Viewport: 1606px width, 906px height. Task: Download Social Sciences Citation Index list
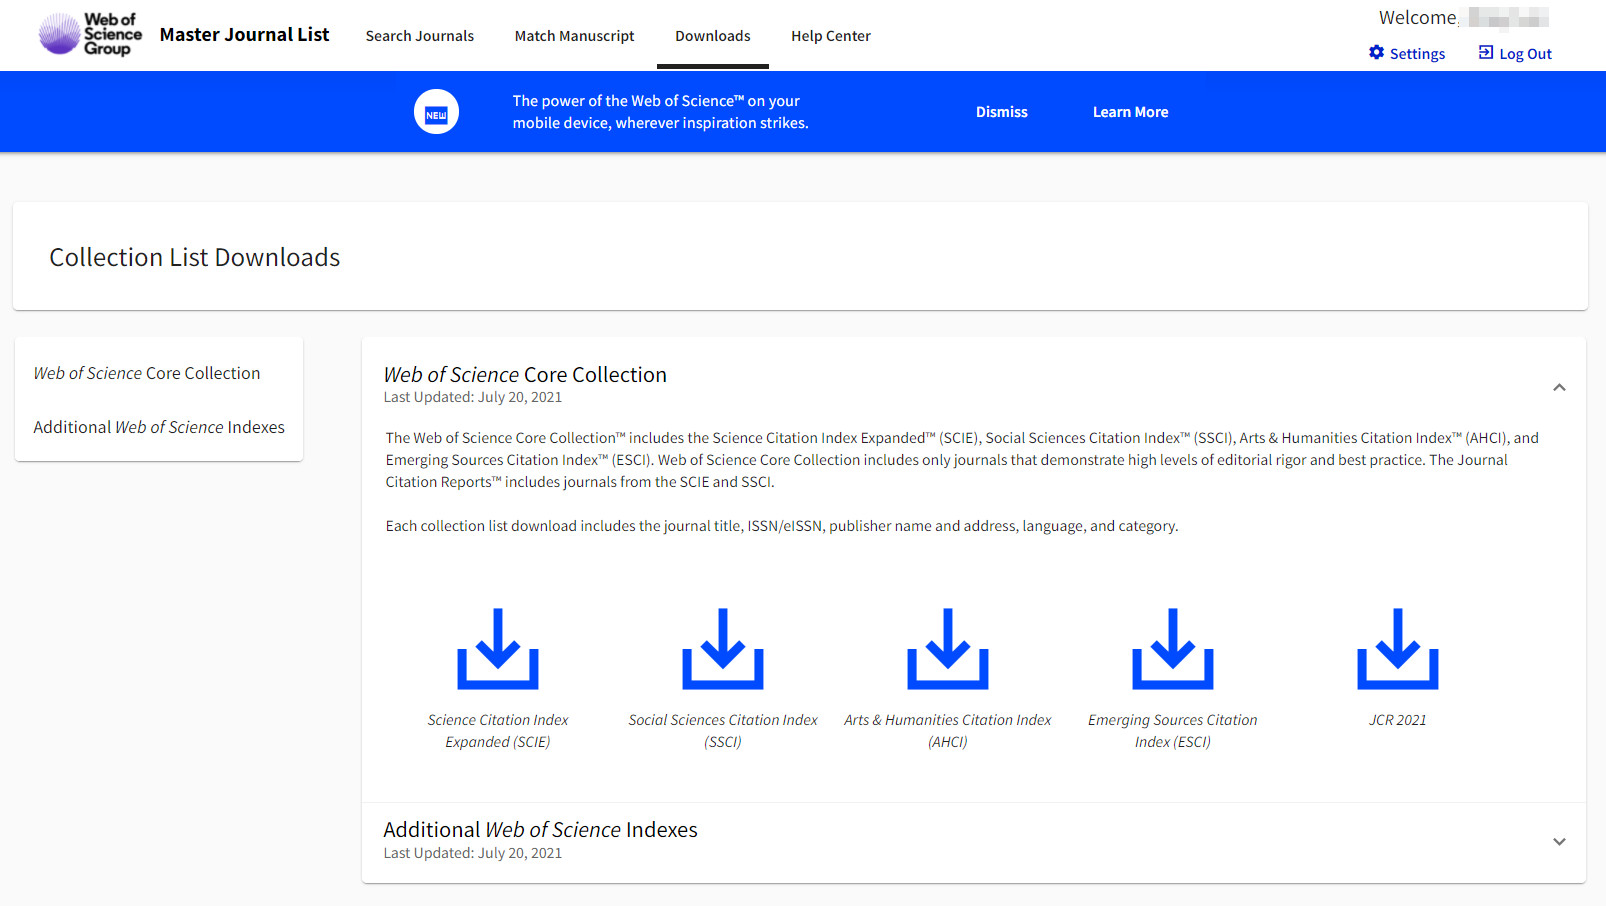[x=723, y=649]
